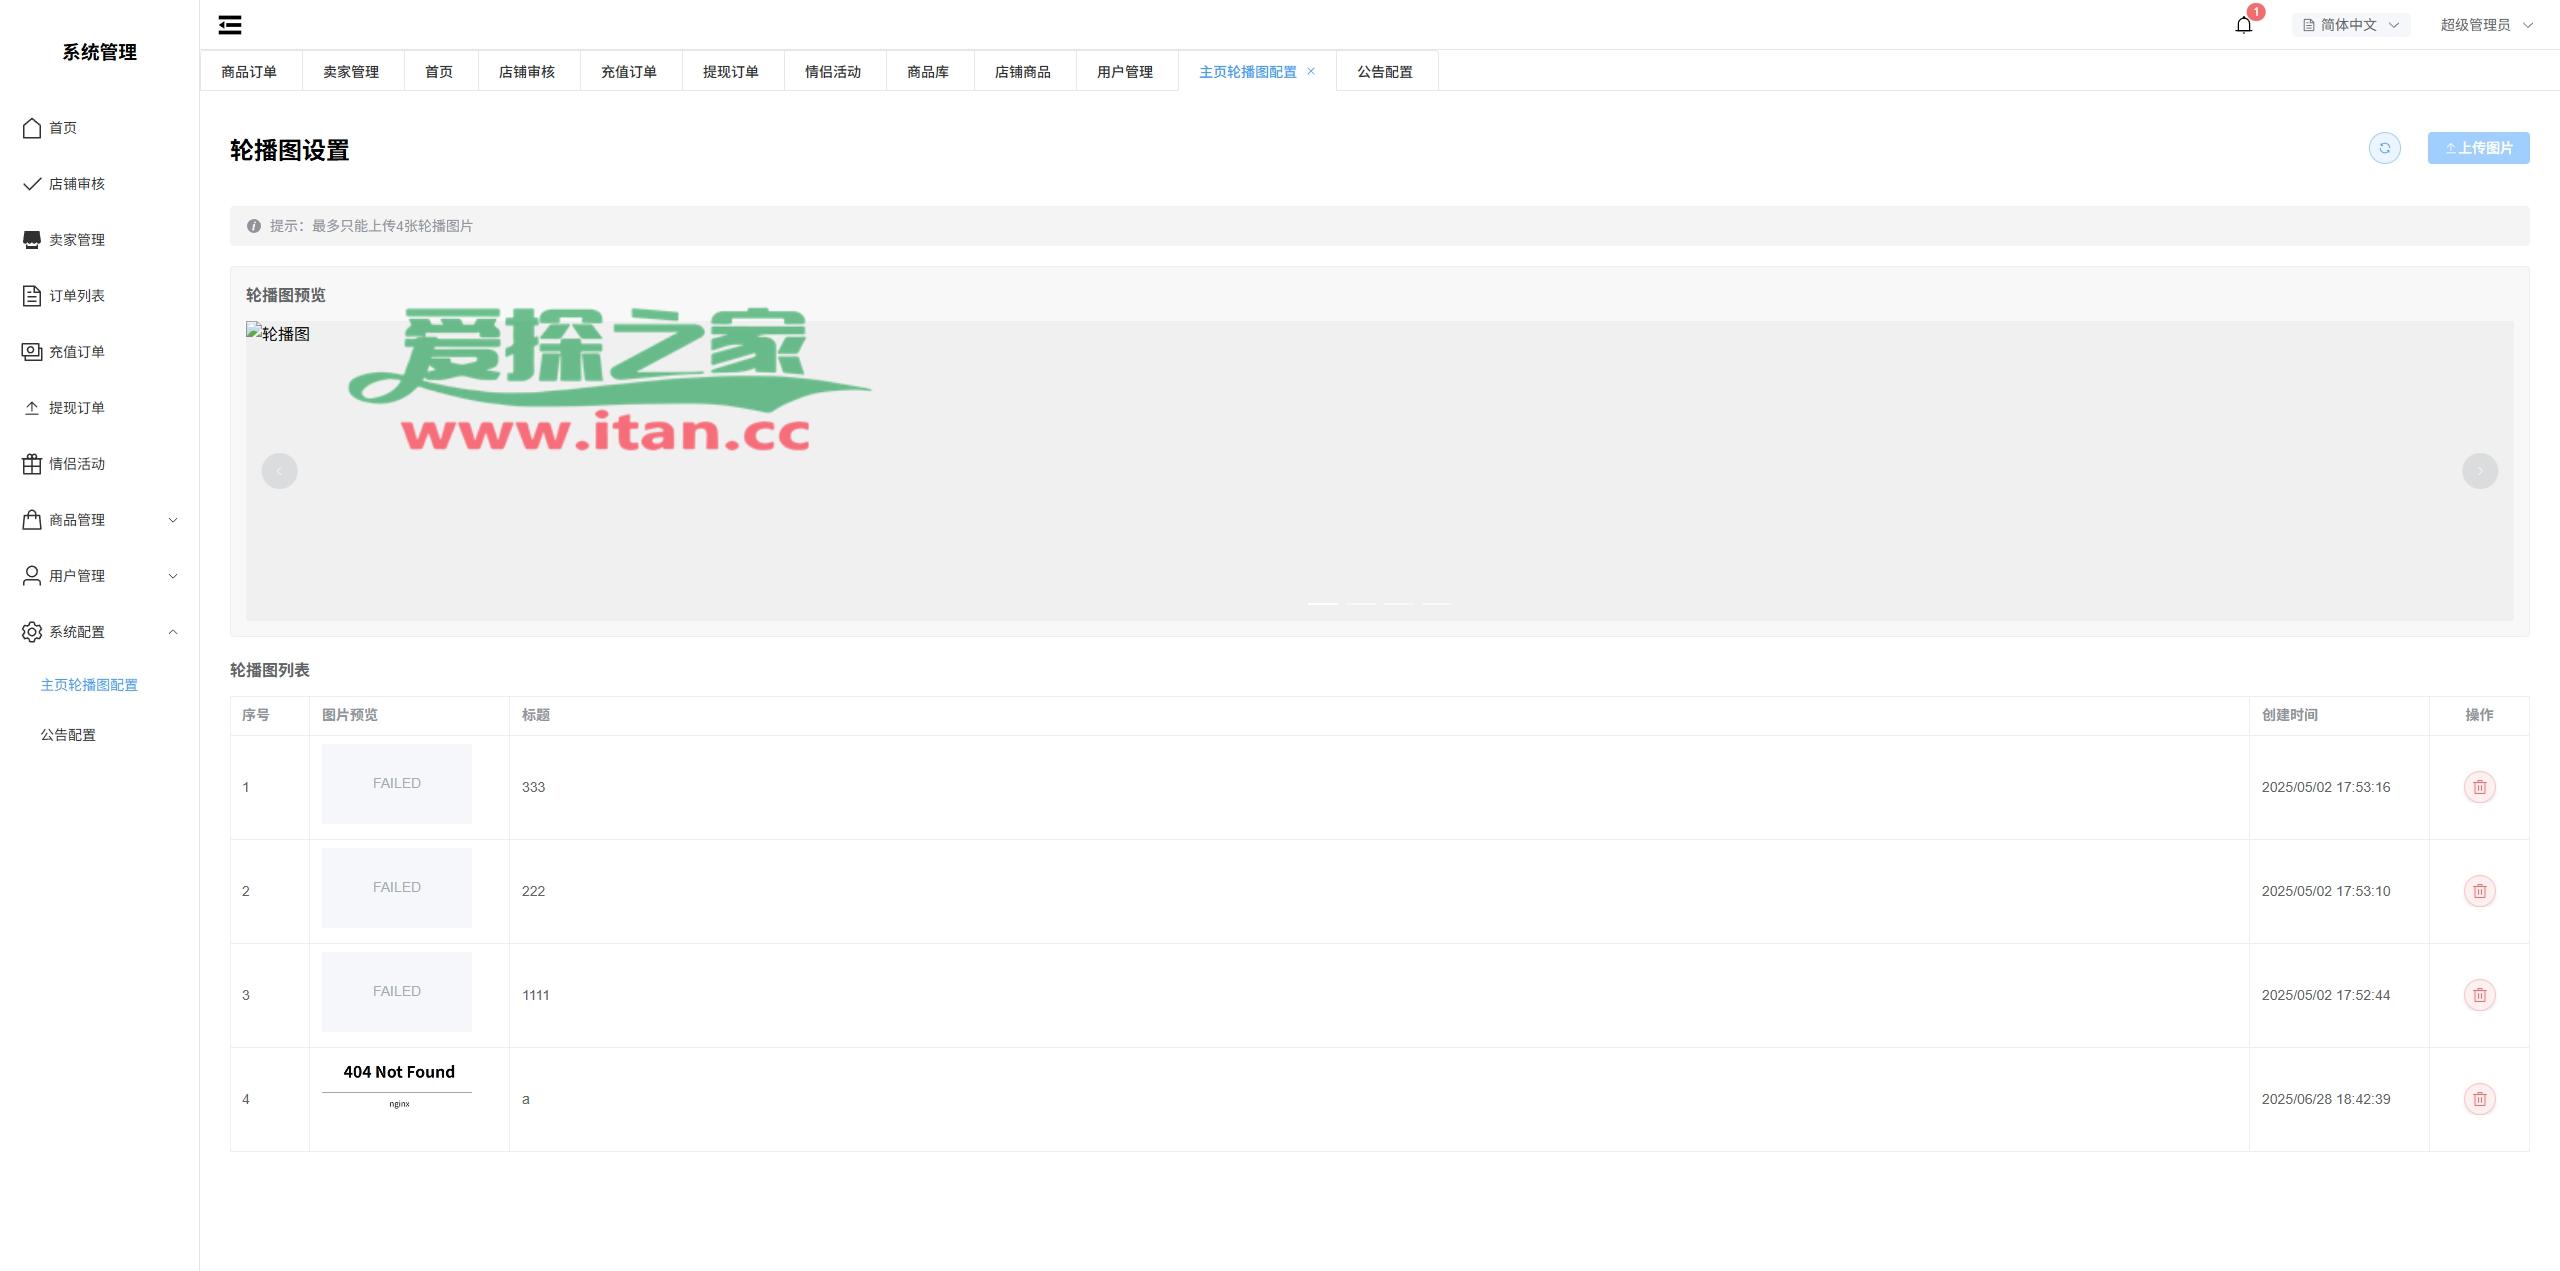Open FAILED image thumbnail in row 333
The height and width of the screenshot is (1271, 2560).
pyautogui.click(x=397, y=784)
